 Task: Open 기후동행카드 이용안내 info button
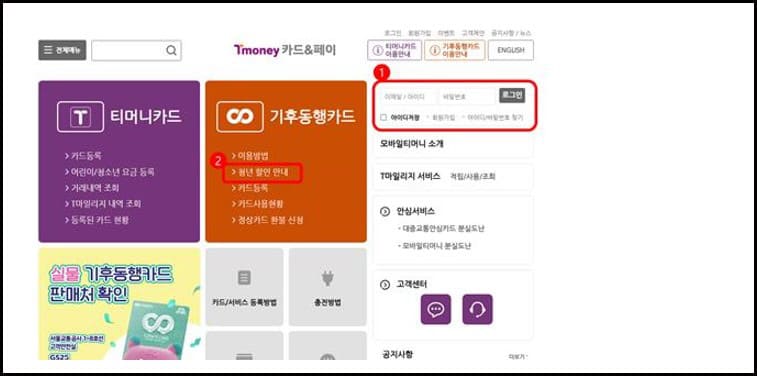[x=455, y=50]
